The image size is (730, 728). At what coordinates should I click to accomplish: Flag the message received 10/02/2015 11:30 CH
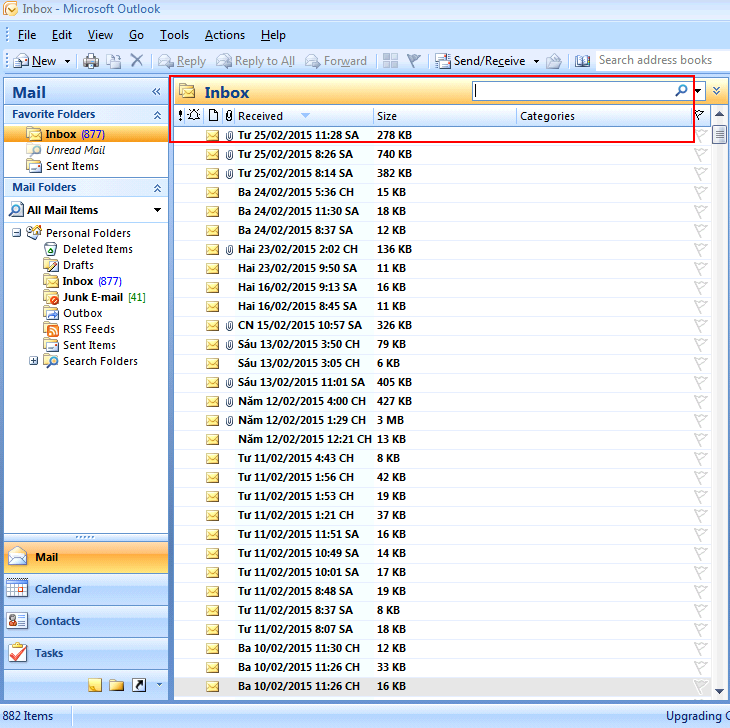tap(700, 648)
